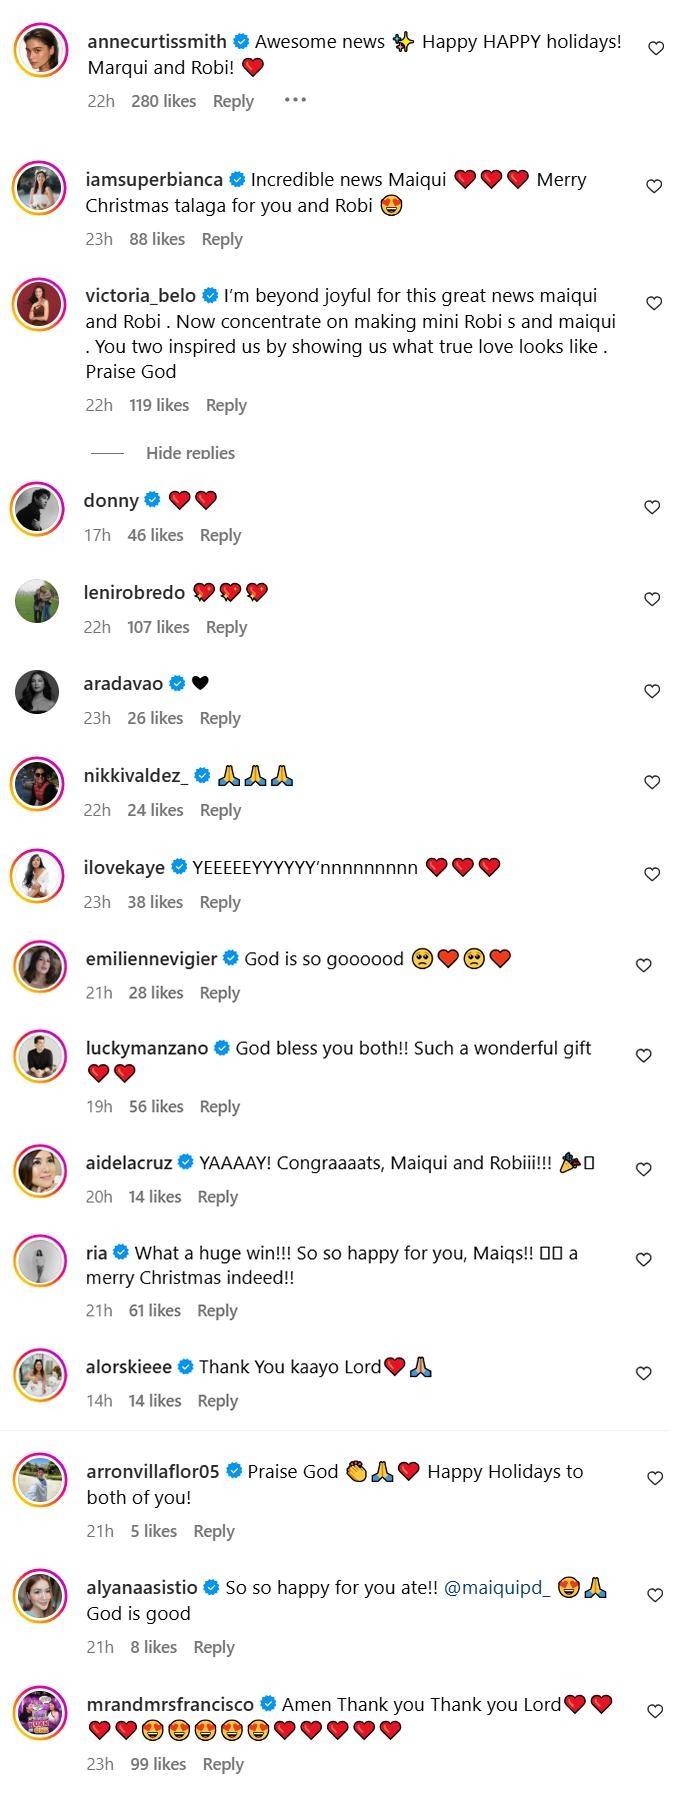View the 280 likes on annecurtissmith's comment

[x=163, y=101]
